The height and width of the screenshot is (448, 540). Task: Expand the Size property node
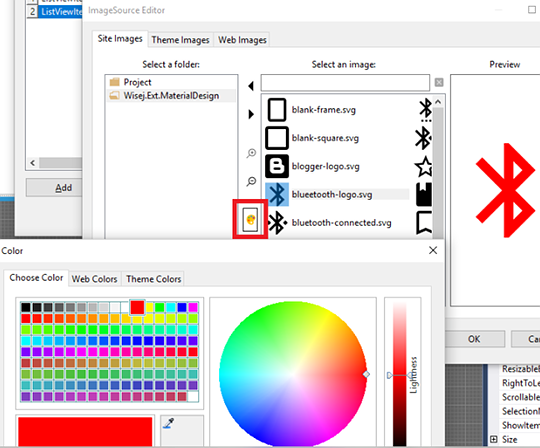494,439
